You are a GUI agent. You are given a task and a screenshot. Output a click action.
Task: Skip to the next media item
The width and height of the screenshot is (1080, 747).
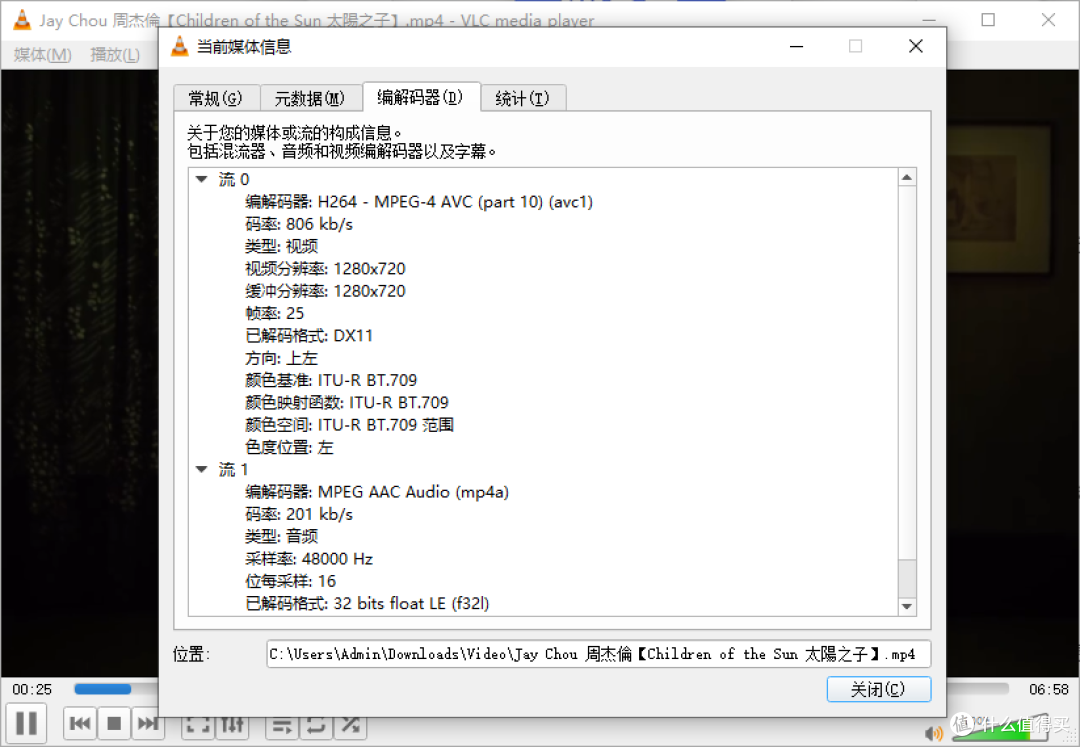click(x=147, y=724)
